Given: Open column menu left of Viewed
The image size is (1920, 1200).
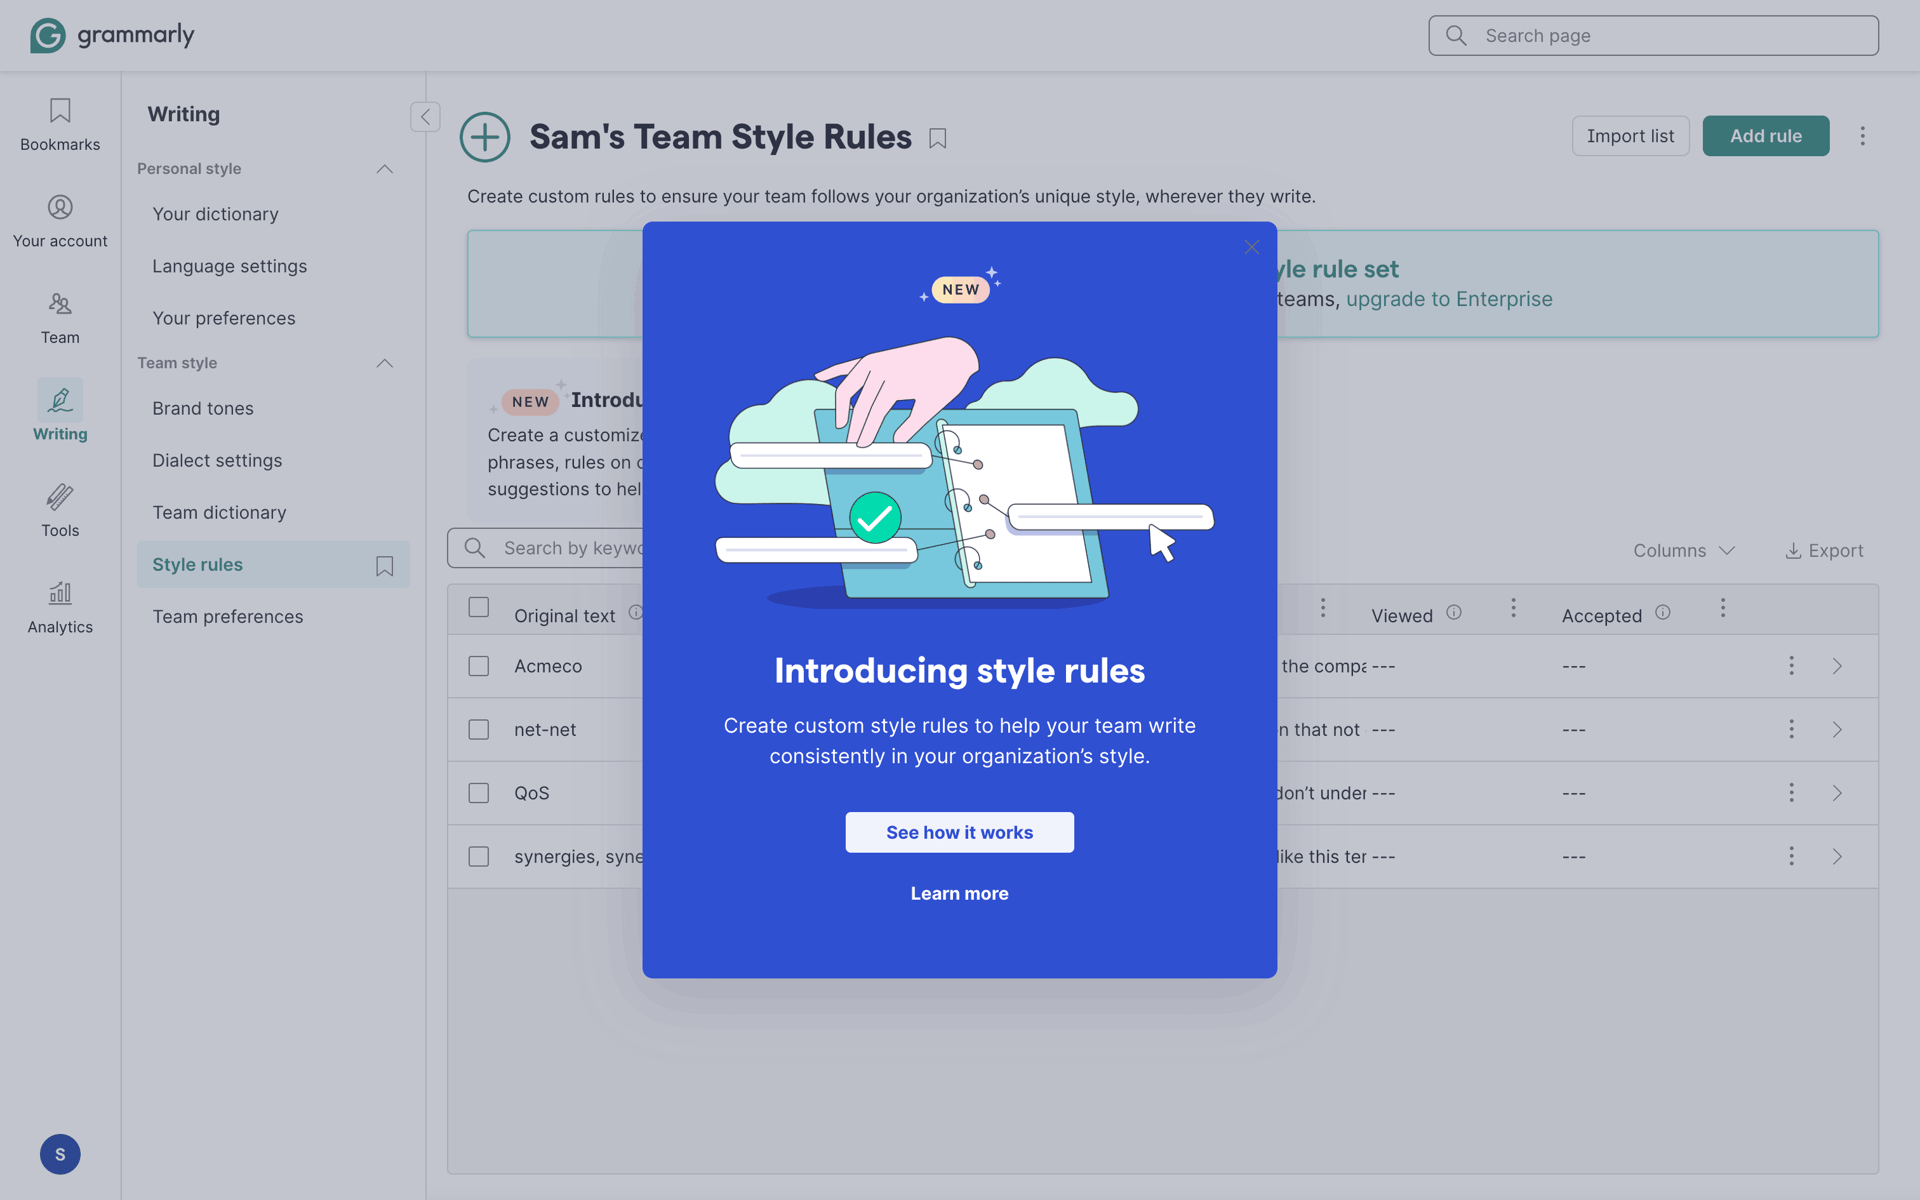Looking at the screenshot, I should (x=1323, y=608).
